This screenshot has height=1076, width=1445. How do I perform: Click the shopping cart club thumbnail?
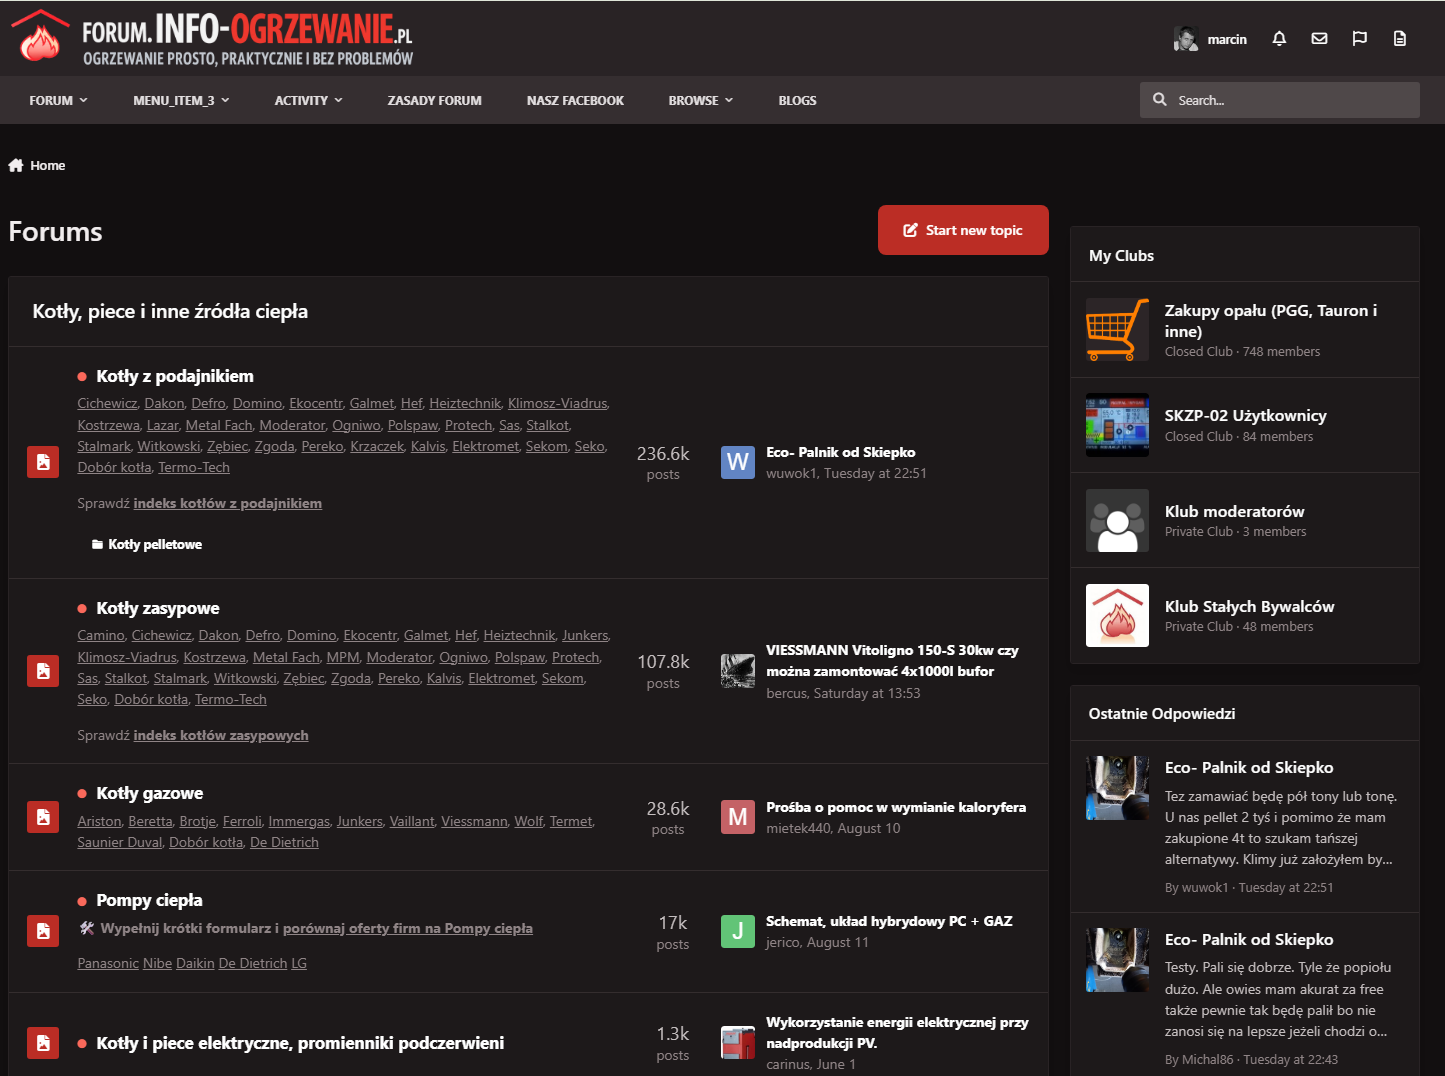pyautogui.click(x=1117, y=329)
